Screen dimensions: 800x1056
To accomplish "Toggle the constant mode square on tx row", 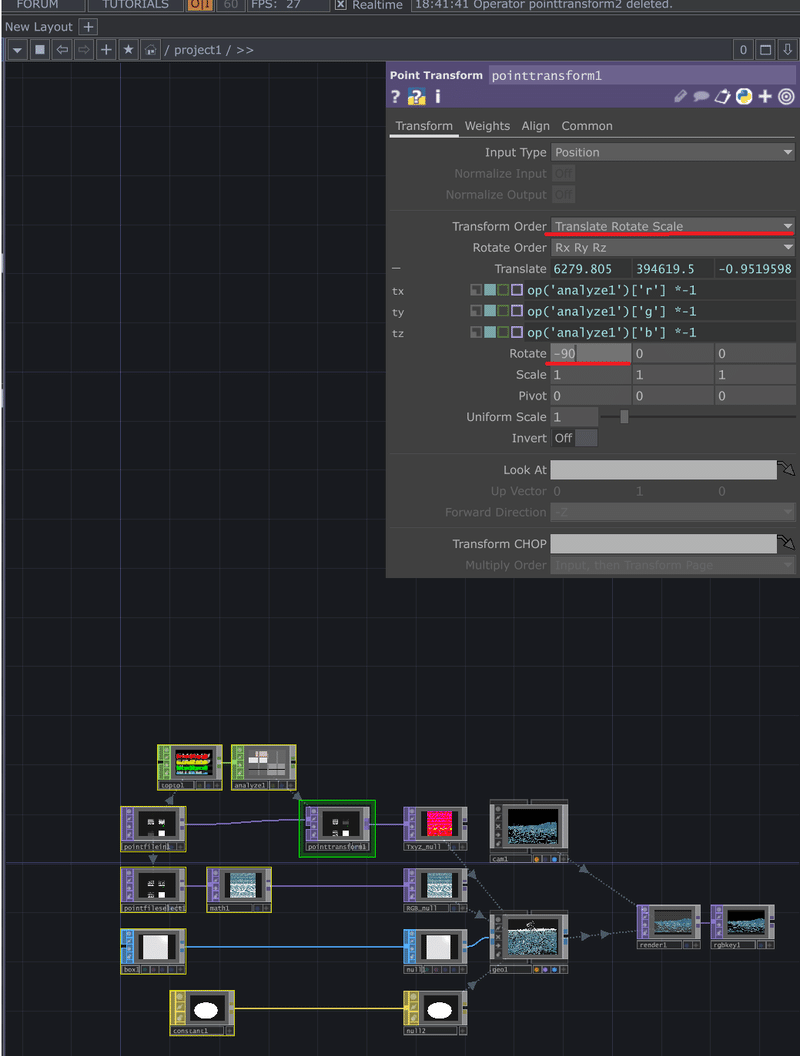I will (x=476, y=290).
